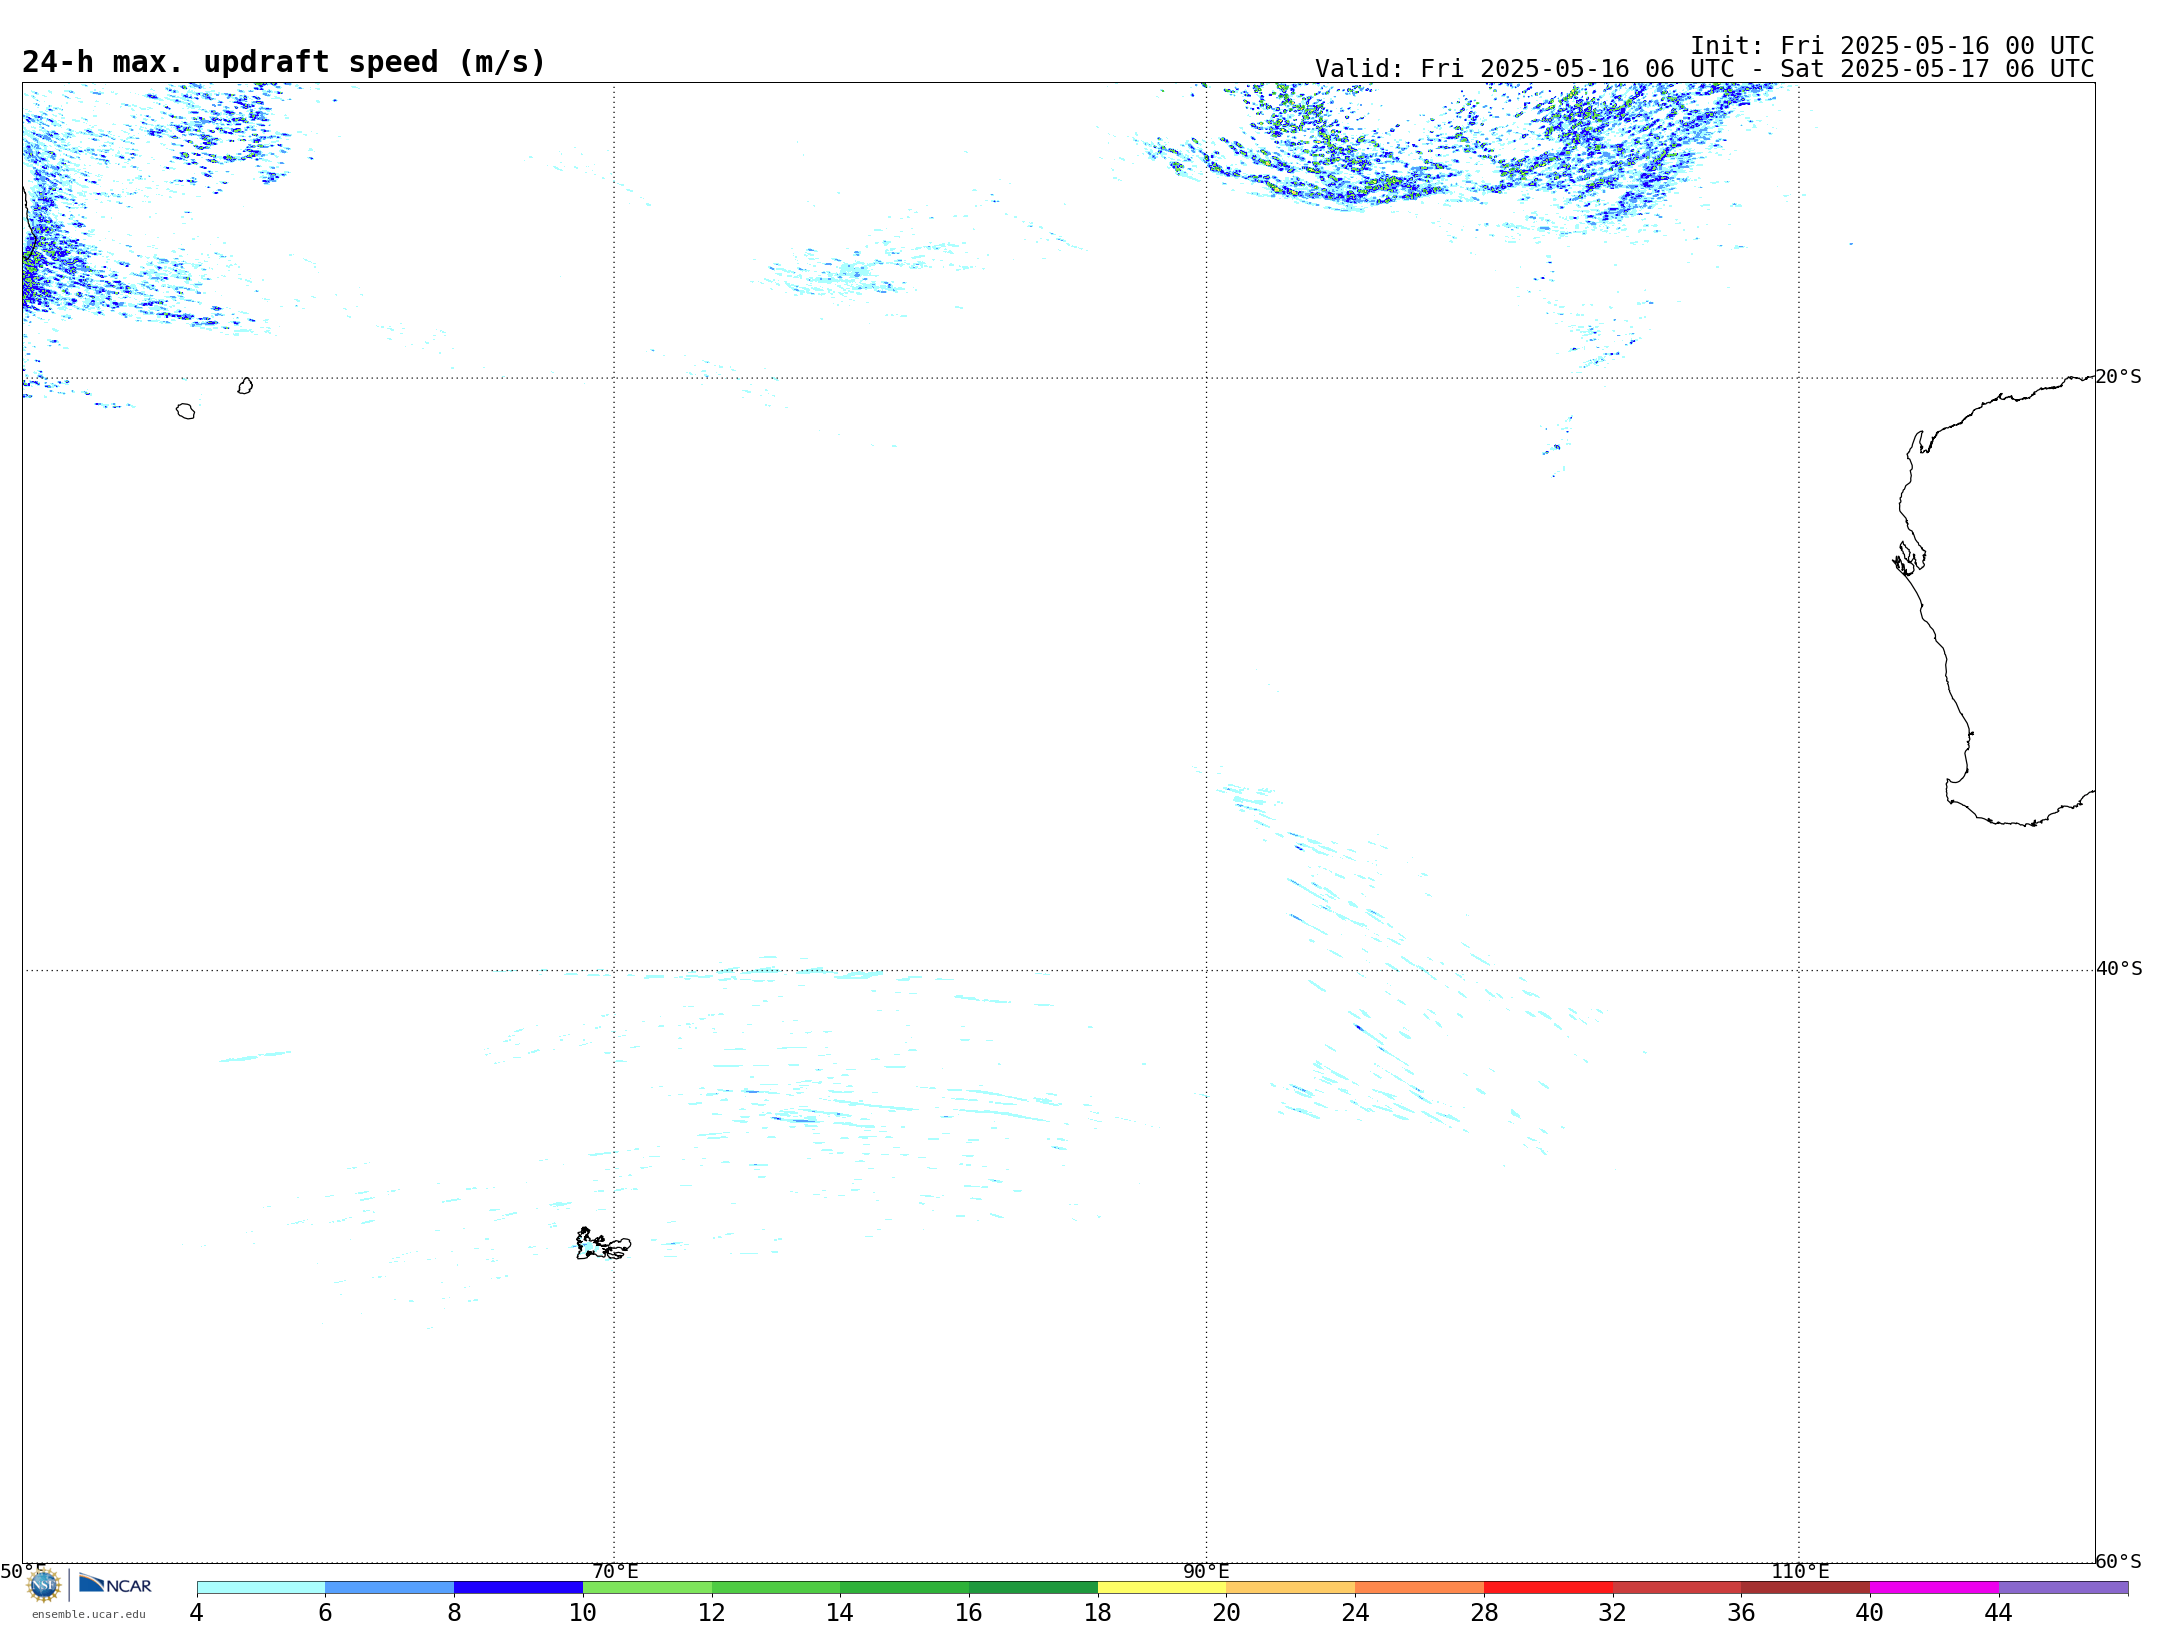Click the colorbar tick label '4'

196,1613
